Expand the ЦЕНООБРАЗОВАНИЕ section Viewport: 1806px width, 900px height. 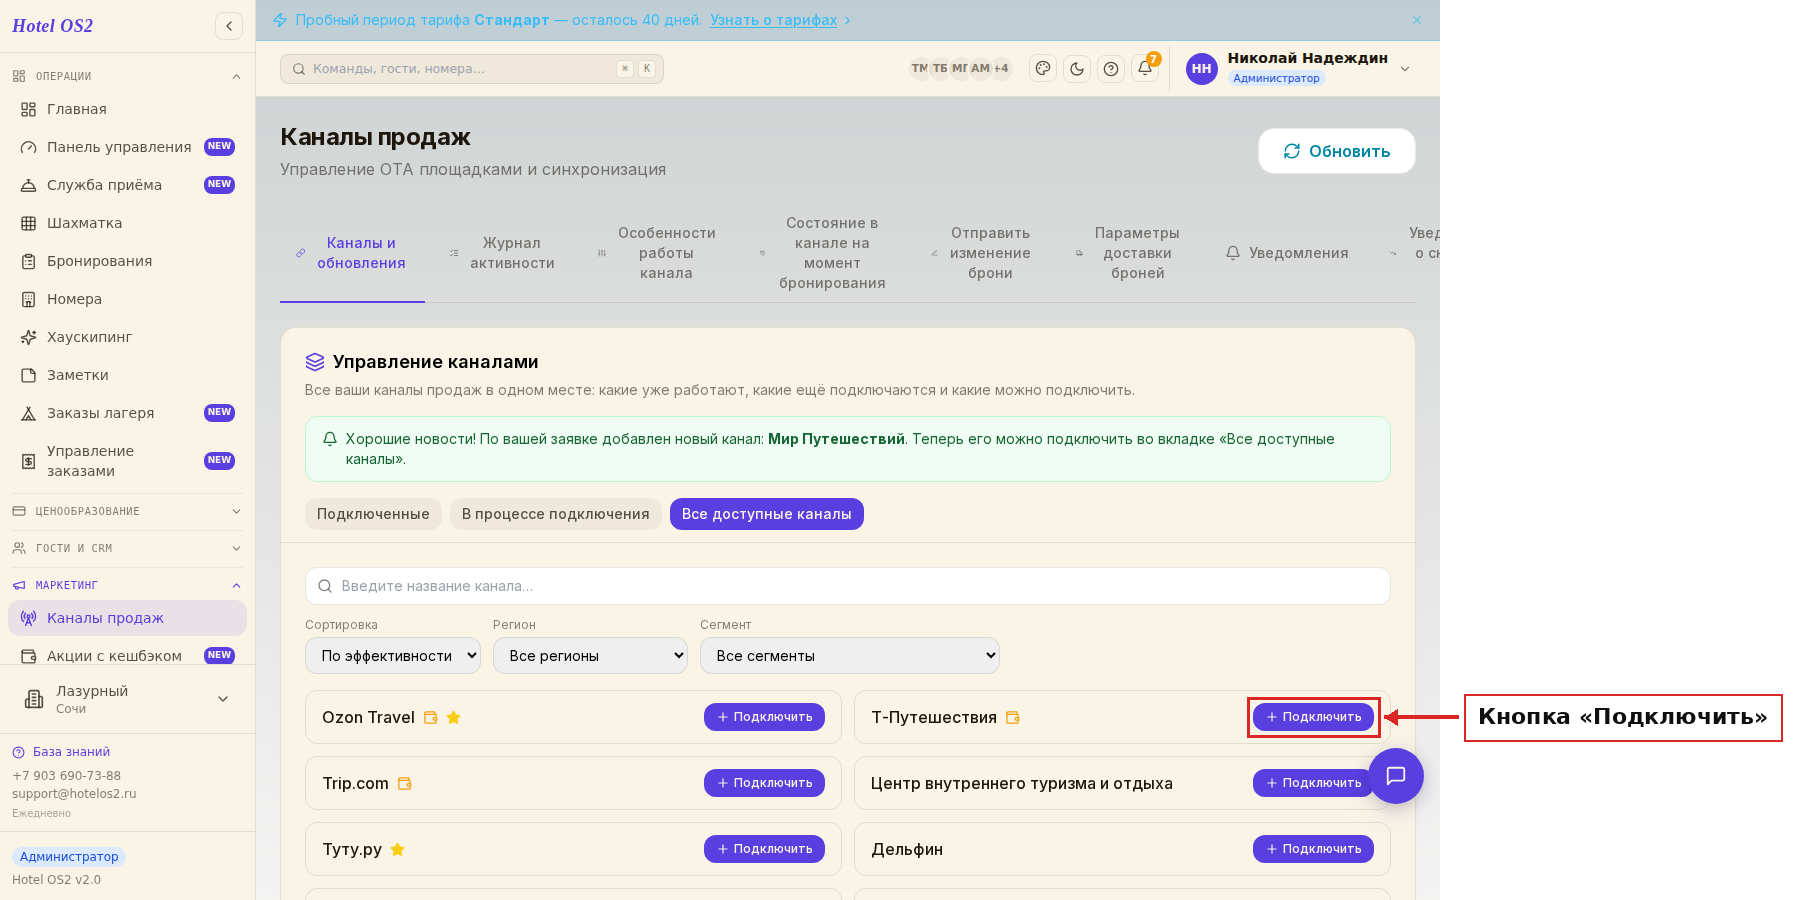[127, 511]
